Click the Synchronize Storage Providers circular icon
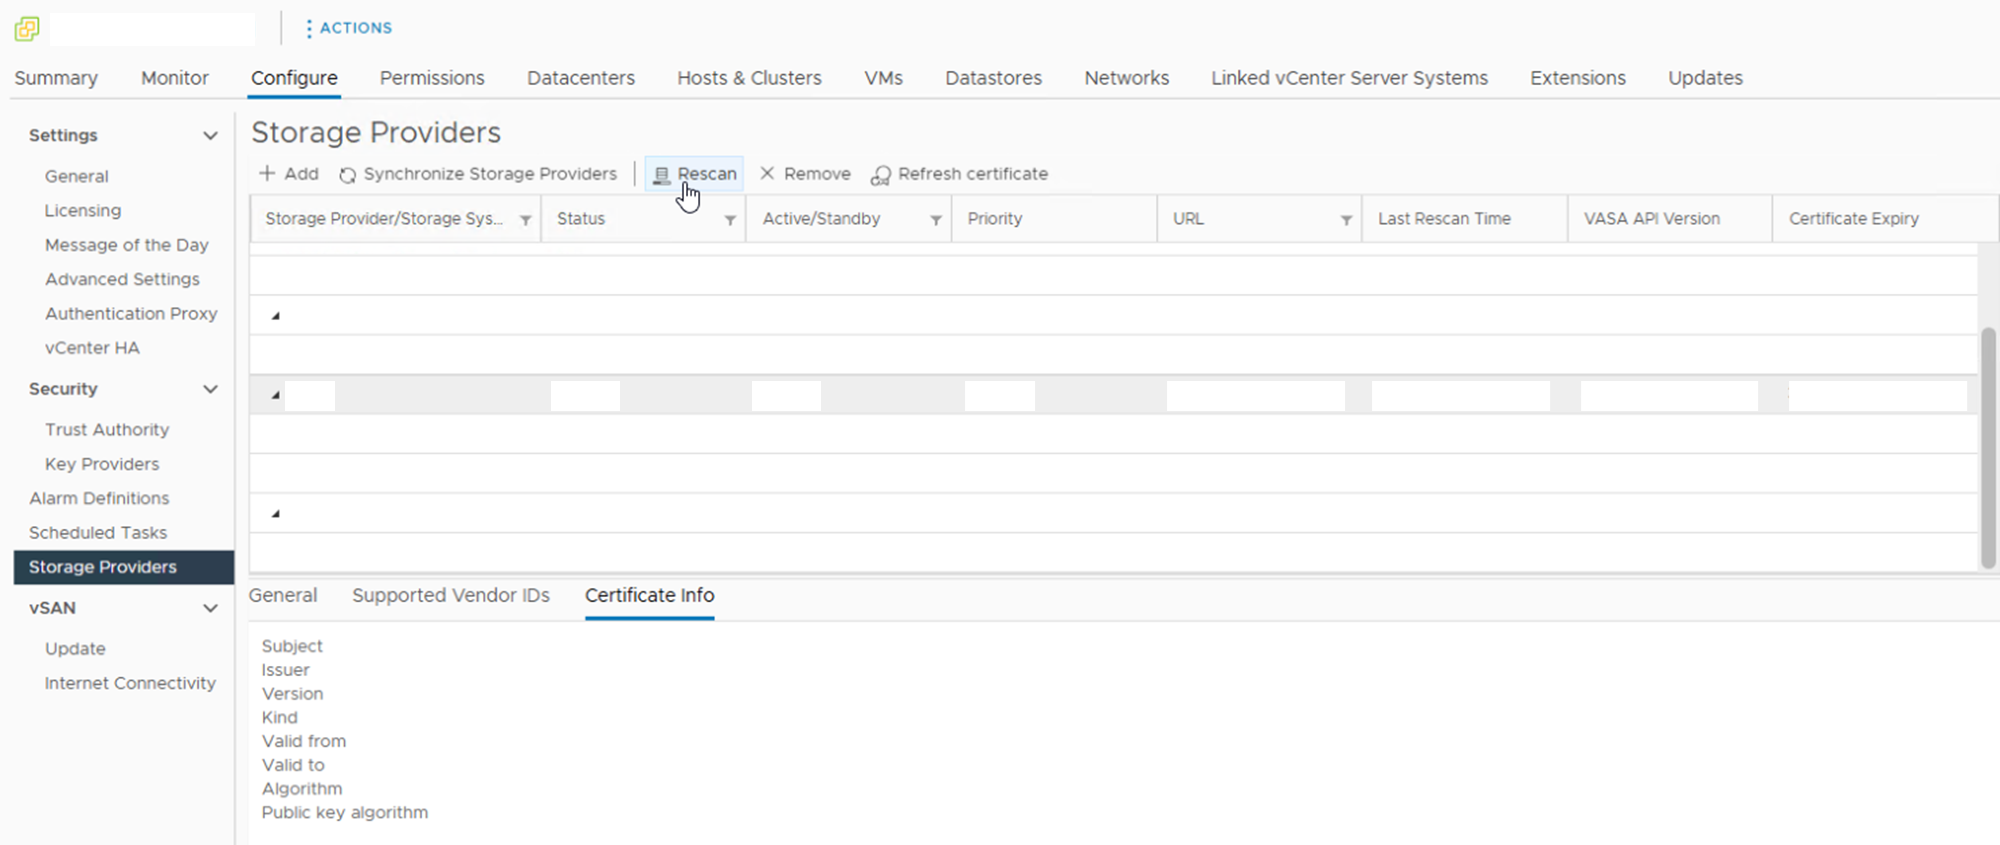This screenshot has width=2000, height=845. 347,175
